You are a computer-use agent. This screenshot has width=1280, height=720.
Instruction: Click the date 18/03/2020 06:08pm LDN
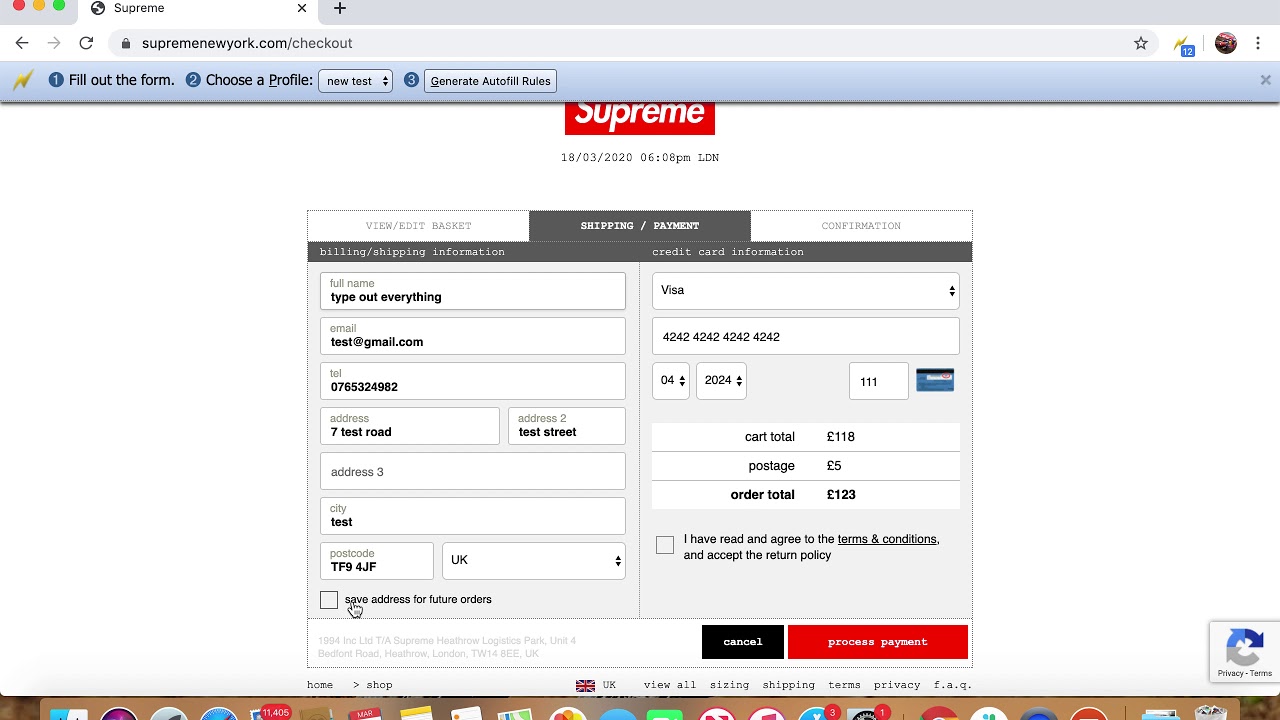pyautogui.click(x=640, y=158)
